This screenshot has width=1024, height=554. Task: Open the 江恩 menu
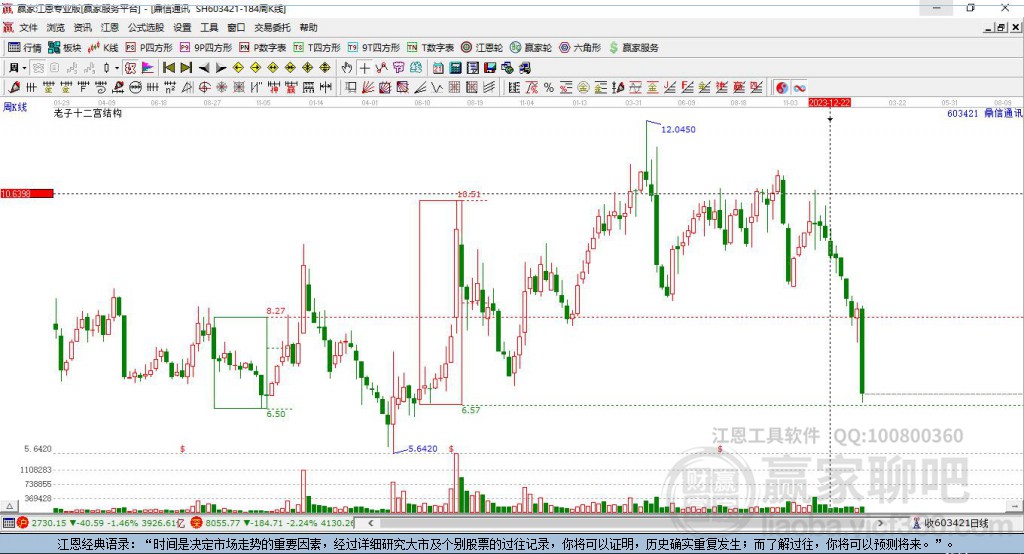coord(110,27)
